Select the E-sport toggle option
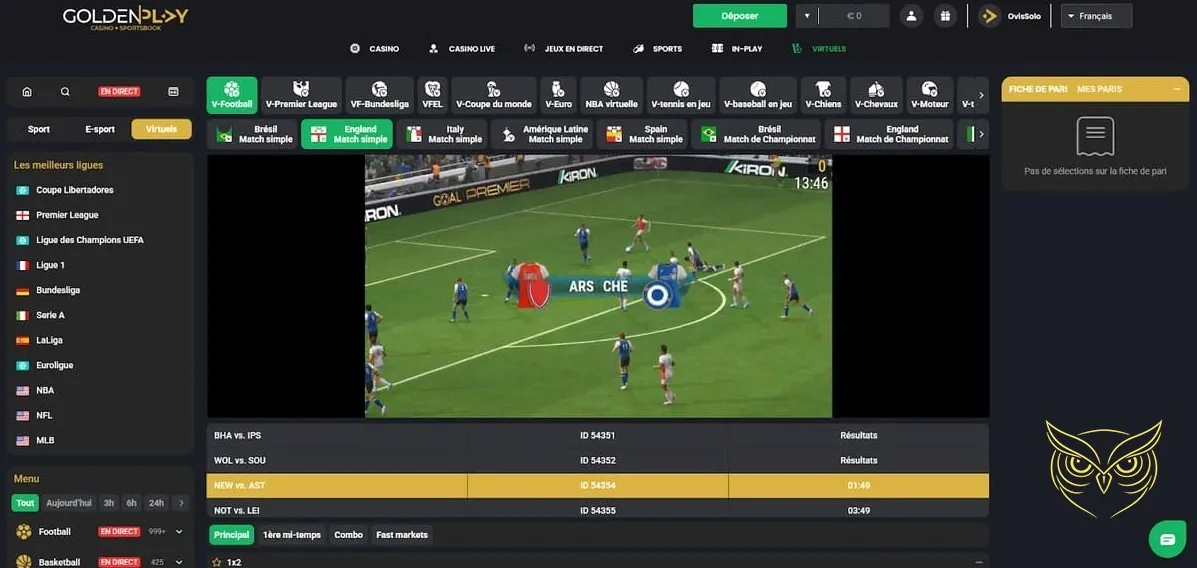The width and height of the screenshot is (1197, 568). (100, 129)
